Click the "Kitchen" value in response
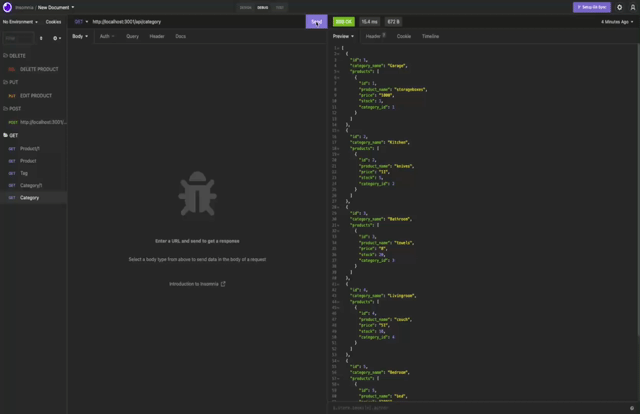Image resolution: width=640 pixels, height=414 pixels. tap(398, 142)
